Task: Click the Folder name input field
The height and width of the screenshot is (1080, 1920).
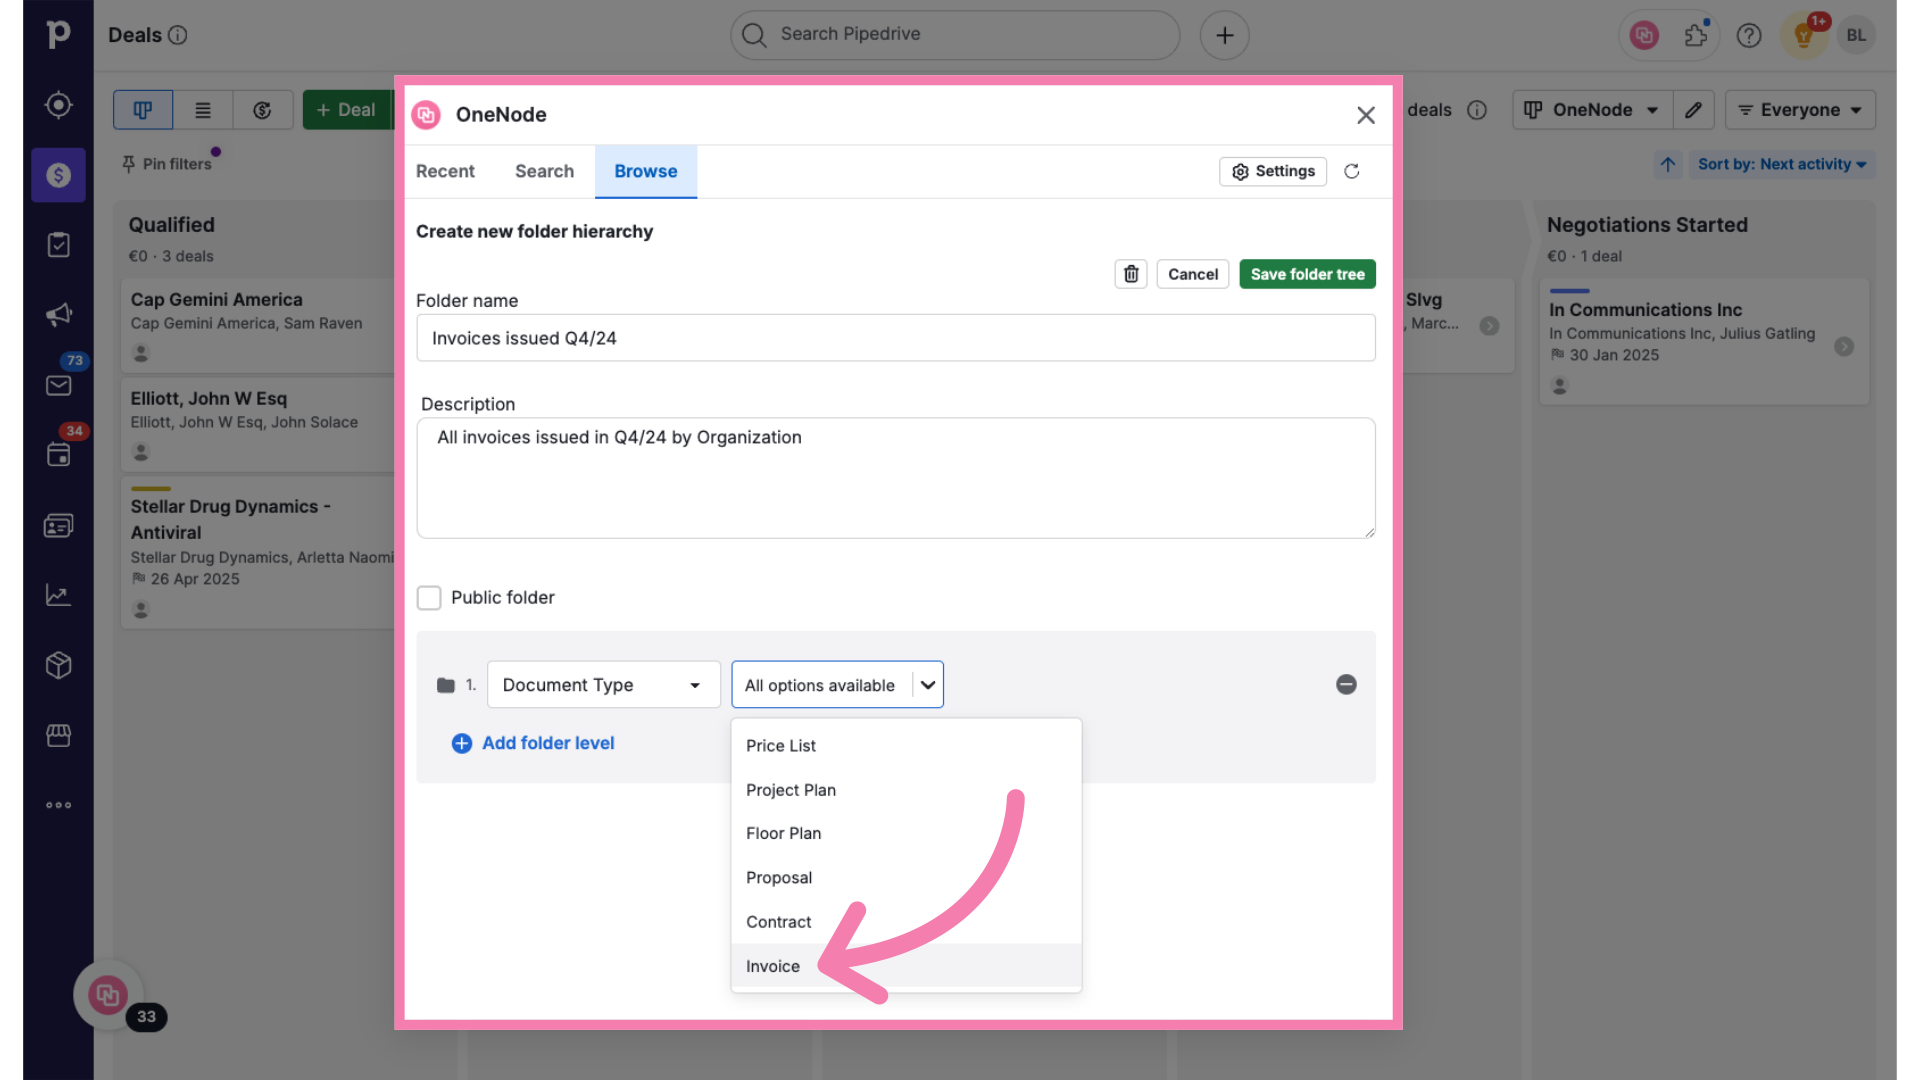Action: point(895,336)
